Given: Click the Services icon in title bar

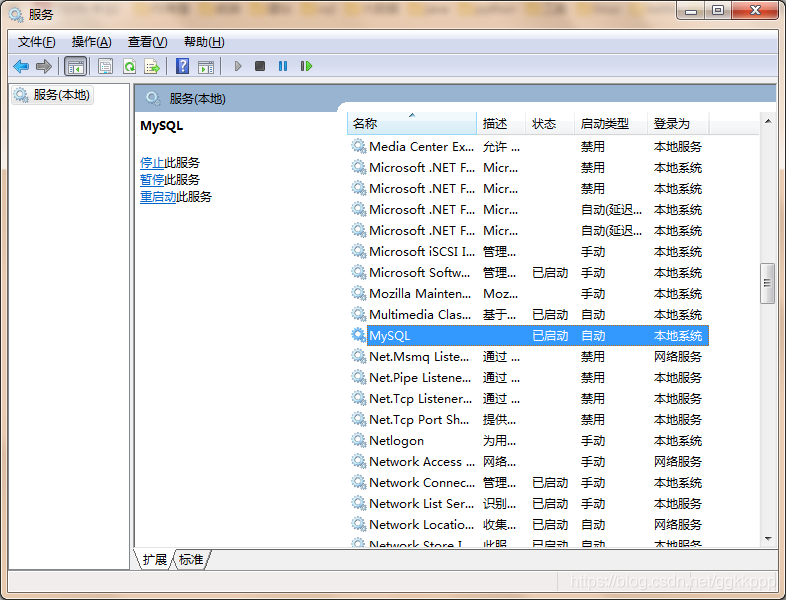Looking at the screenshot, I should click(x=16, y=15).
